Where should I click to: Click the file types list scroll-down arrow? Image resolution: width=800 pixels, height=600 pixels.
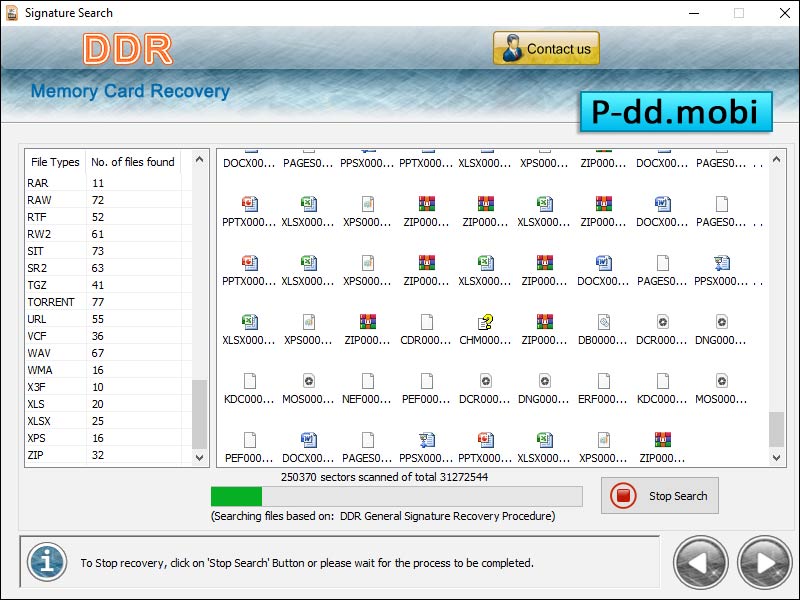coord(200,457)
